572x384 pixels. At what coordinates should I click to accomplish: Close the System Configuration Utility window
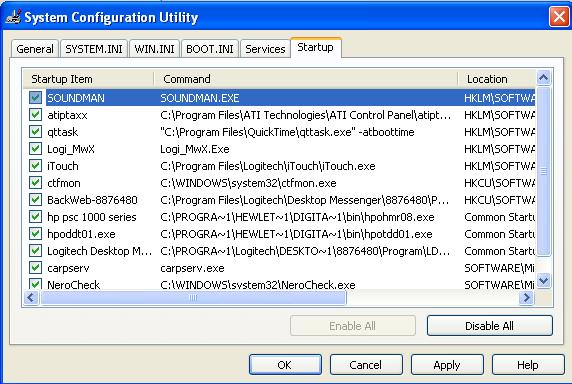[559, 17]
